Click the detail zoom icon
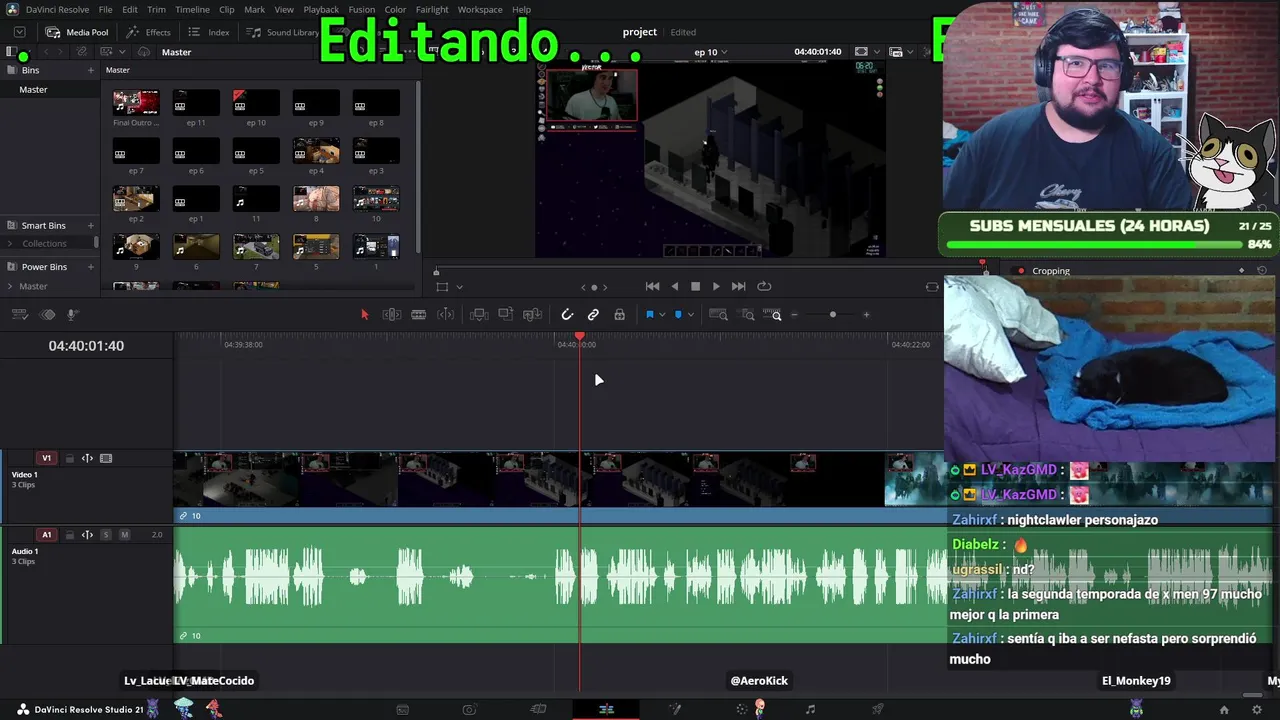Screen dimensions: 1280x720 [748, 315]
